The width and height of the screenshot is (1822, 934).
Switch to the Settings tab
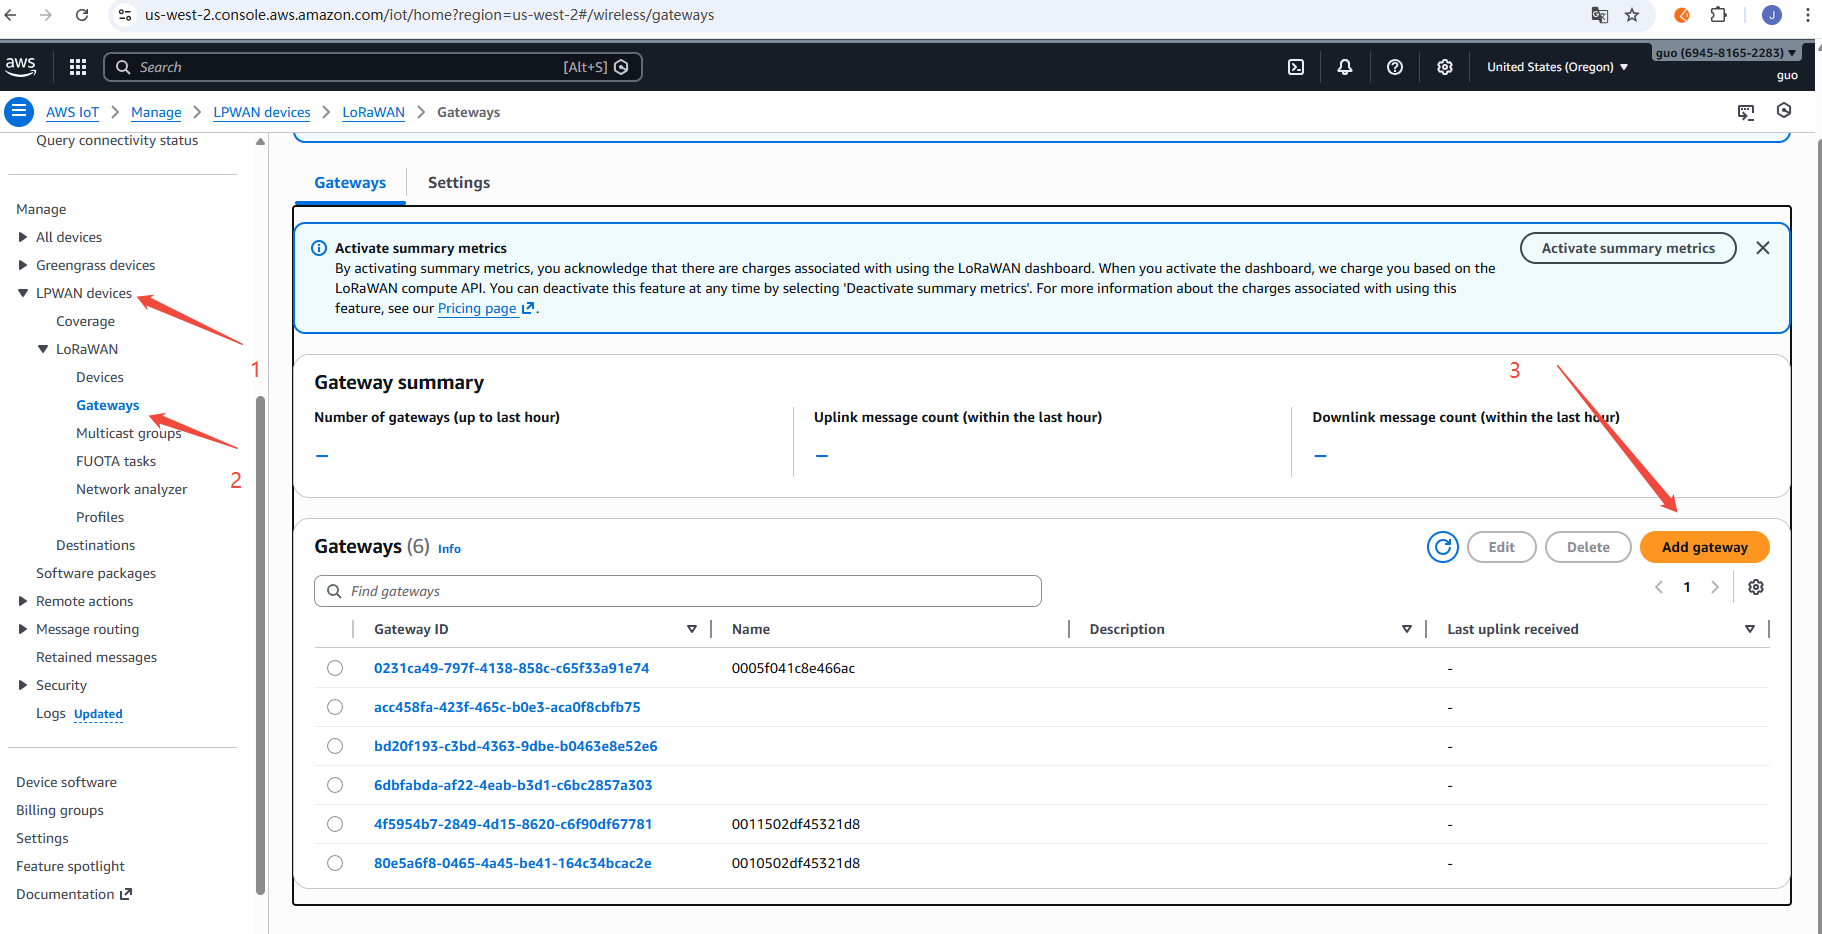(x=458, y=183)
